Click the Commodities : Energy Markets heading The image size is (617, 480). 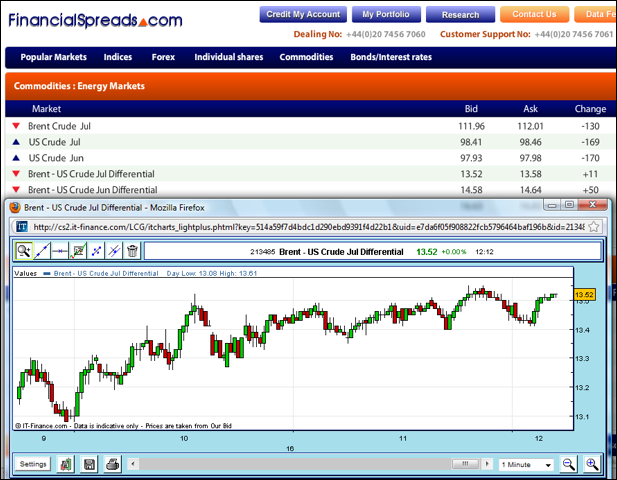pyautogui.click(x=79, y=86)
